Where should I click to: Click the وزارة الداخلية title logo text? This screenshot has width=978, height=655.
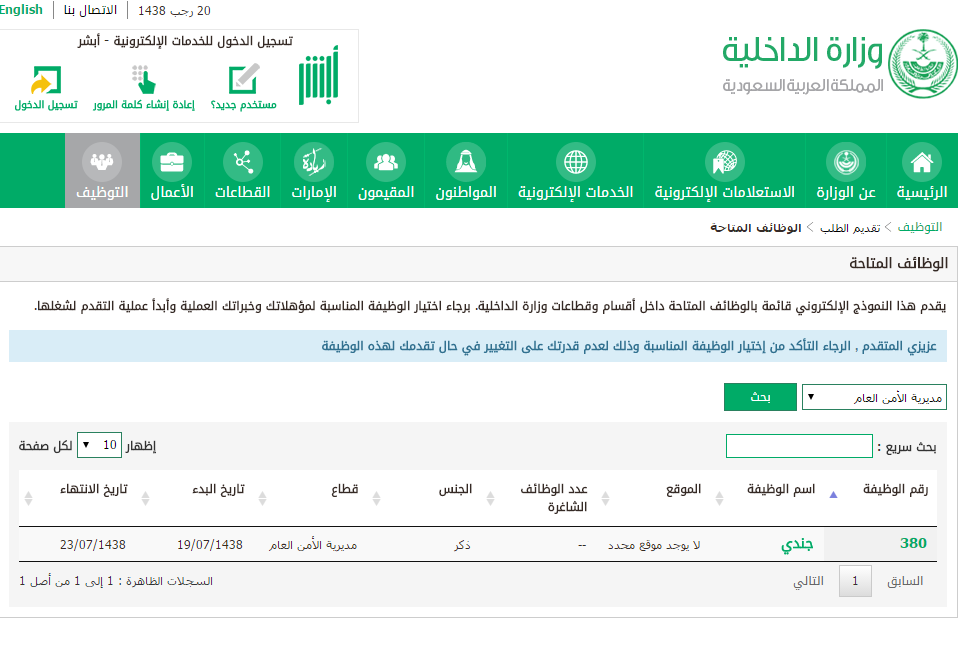[x=803, y=51]
